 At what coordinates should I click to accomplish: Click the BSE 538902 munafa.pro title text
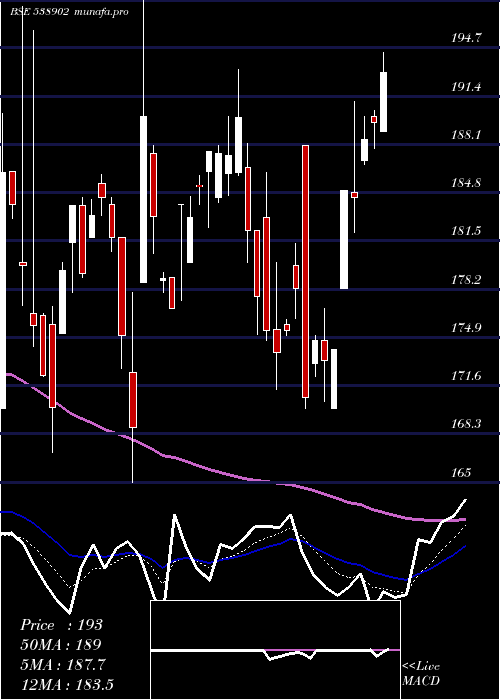[x=70, y=12]
